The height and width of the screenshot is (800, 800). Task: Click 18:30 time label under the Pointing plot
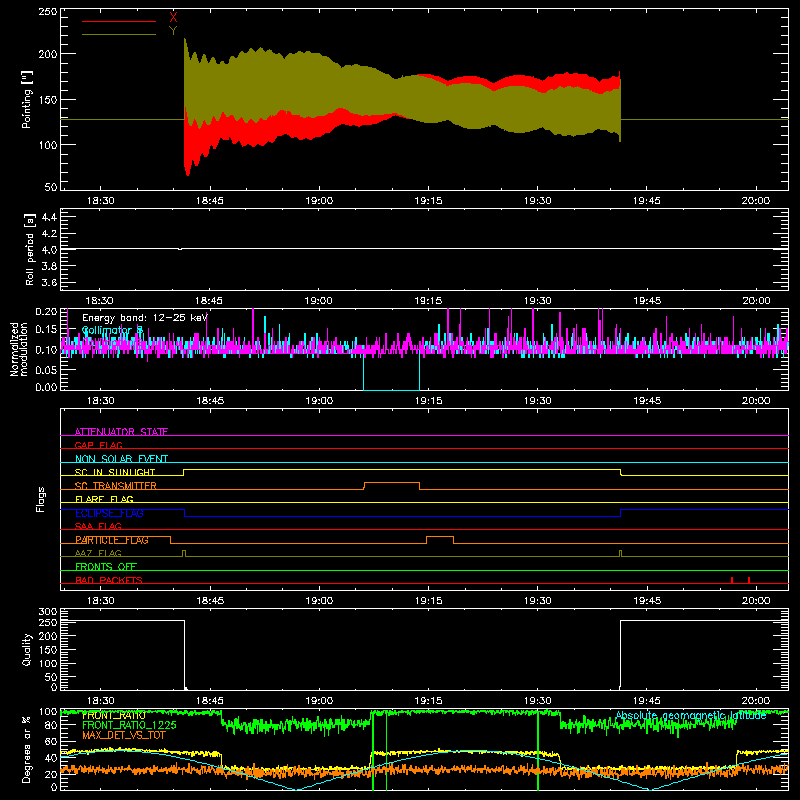101,201
